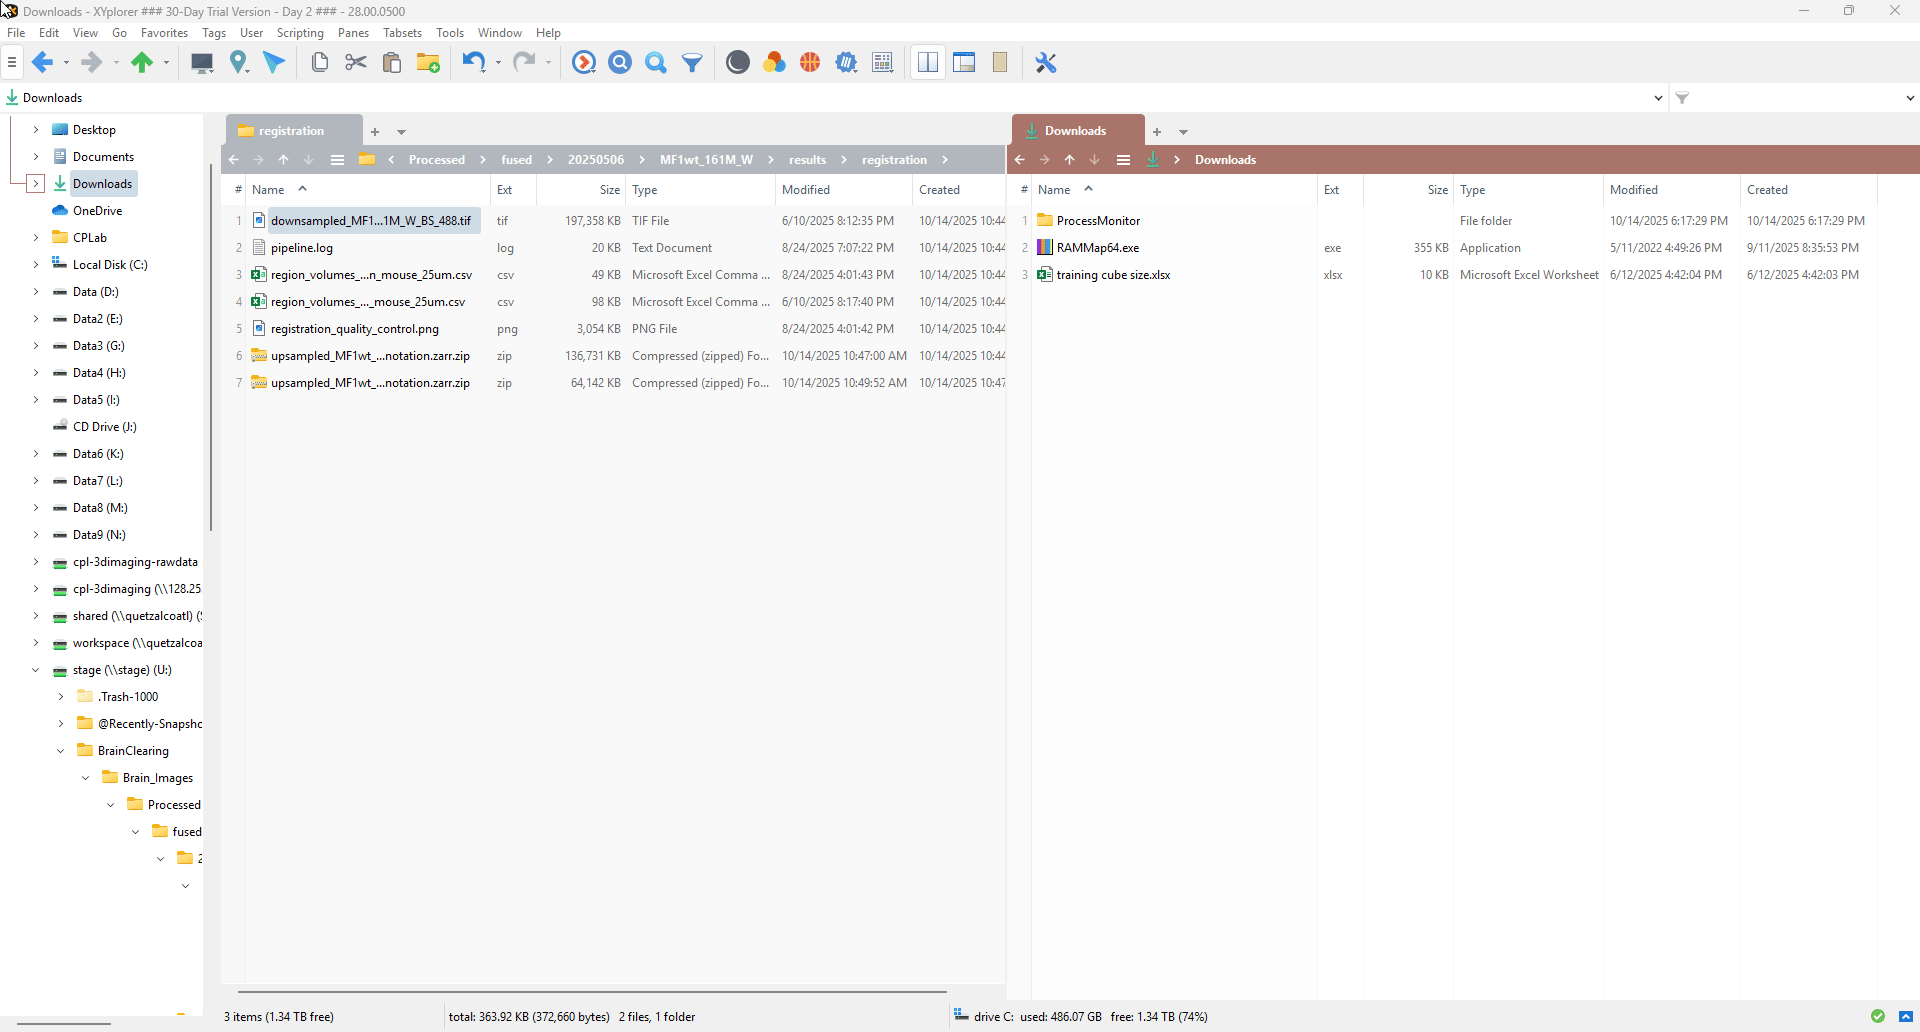The image size is (1920, 1032).
Task: Collapse the BrainClearing folder in tree
Action: tap(61, 751)
